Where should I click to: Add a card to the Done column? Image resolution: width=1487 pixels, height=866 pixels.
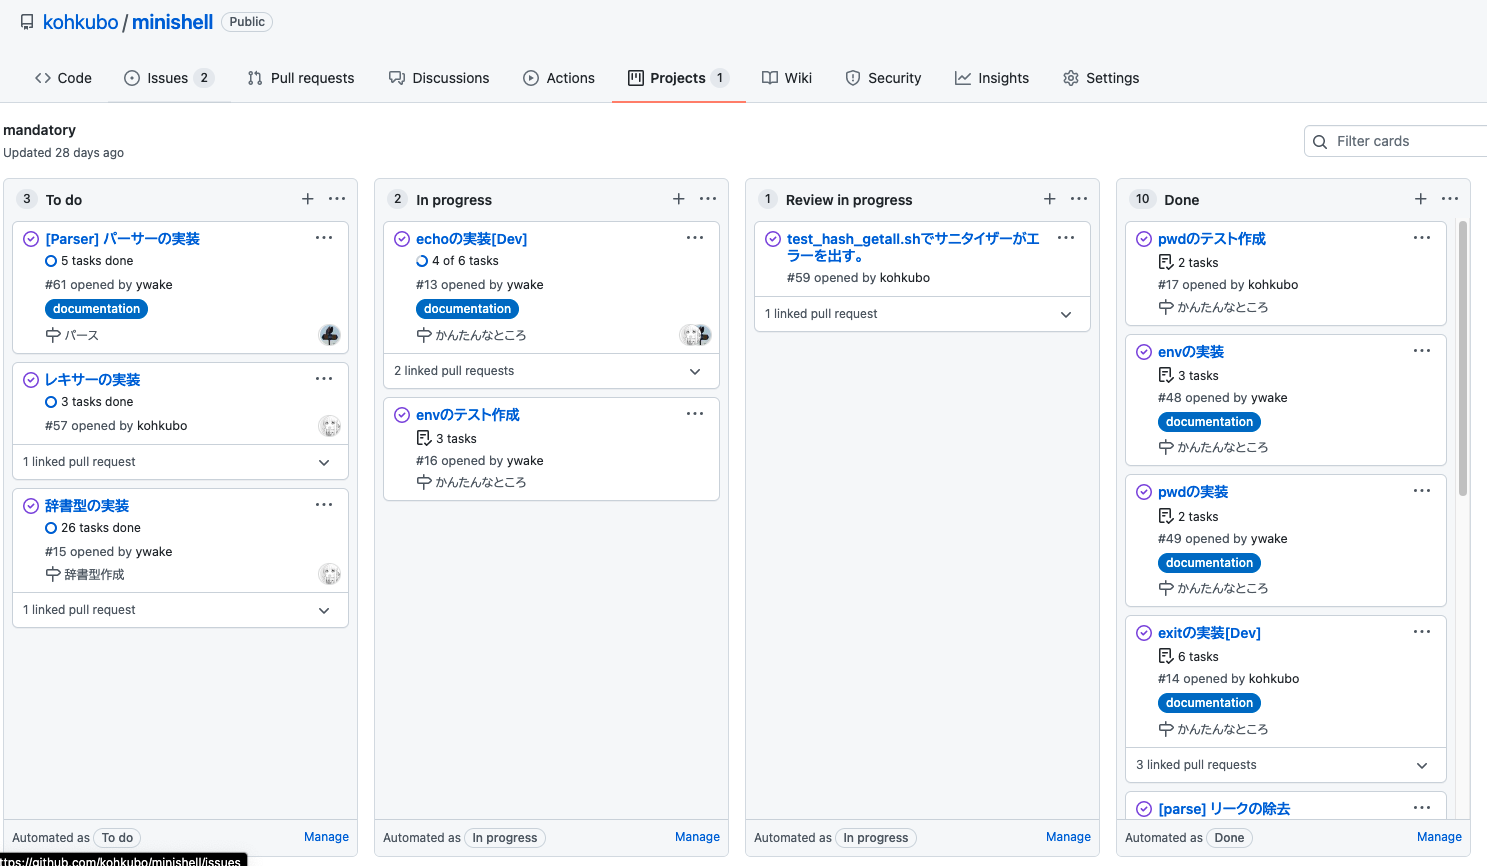[1421, 199]
